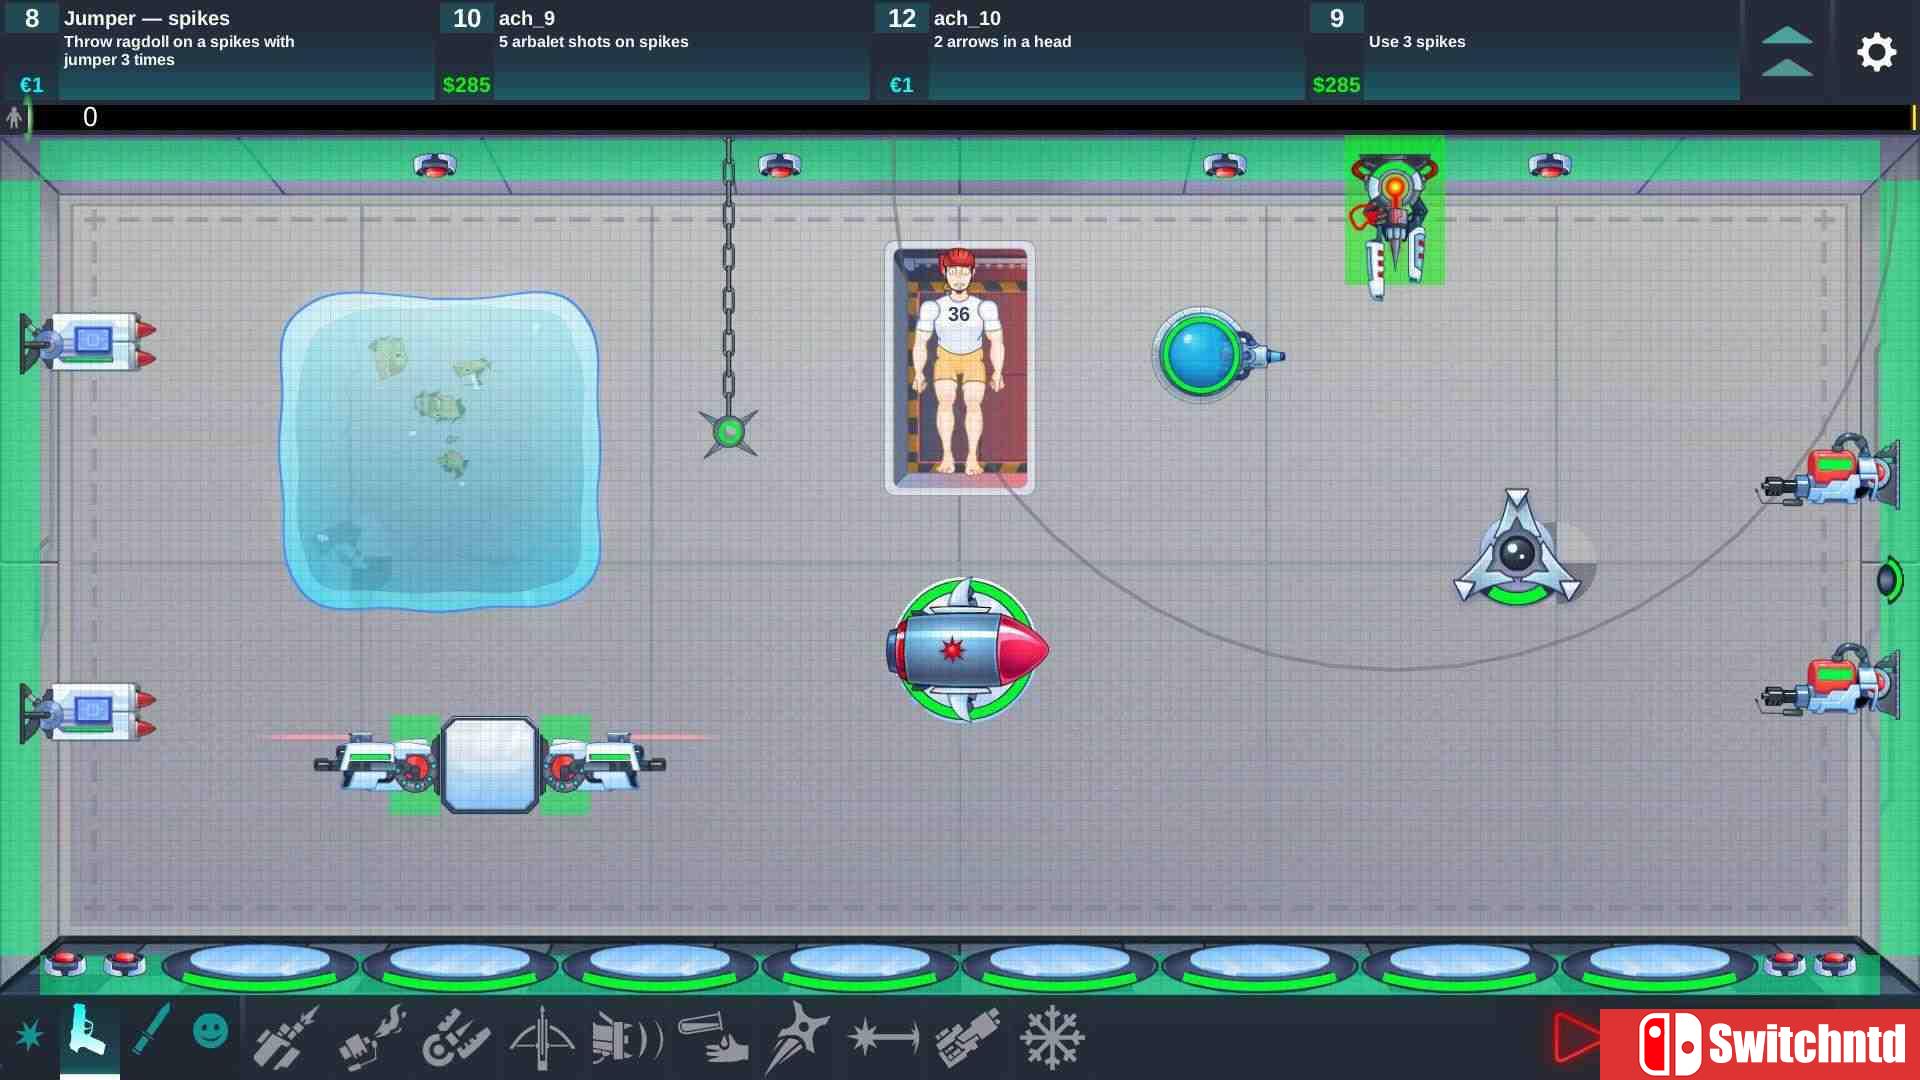
Task: Choose the sonic wave gun icon
Action: [x=627, y=1038]
